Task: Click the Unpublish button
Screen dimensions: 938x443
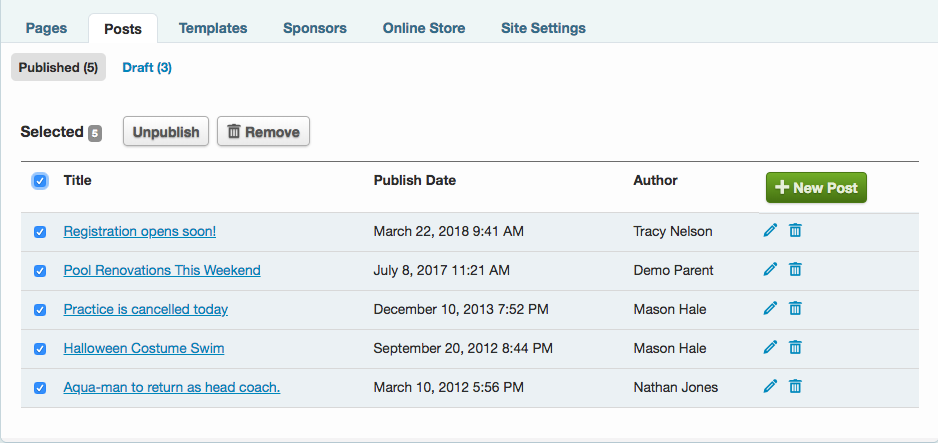Action: (x=166, y=132)
